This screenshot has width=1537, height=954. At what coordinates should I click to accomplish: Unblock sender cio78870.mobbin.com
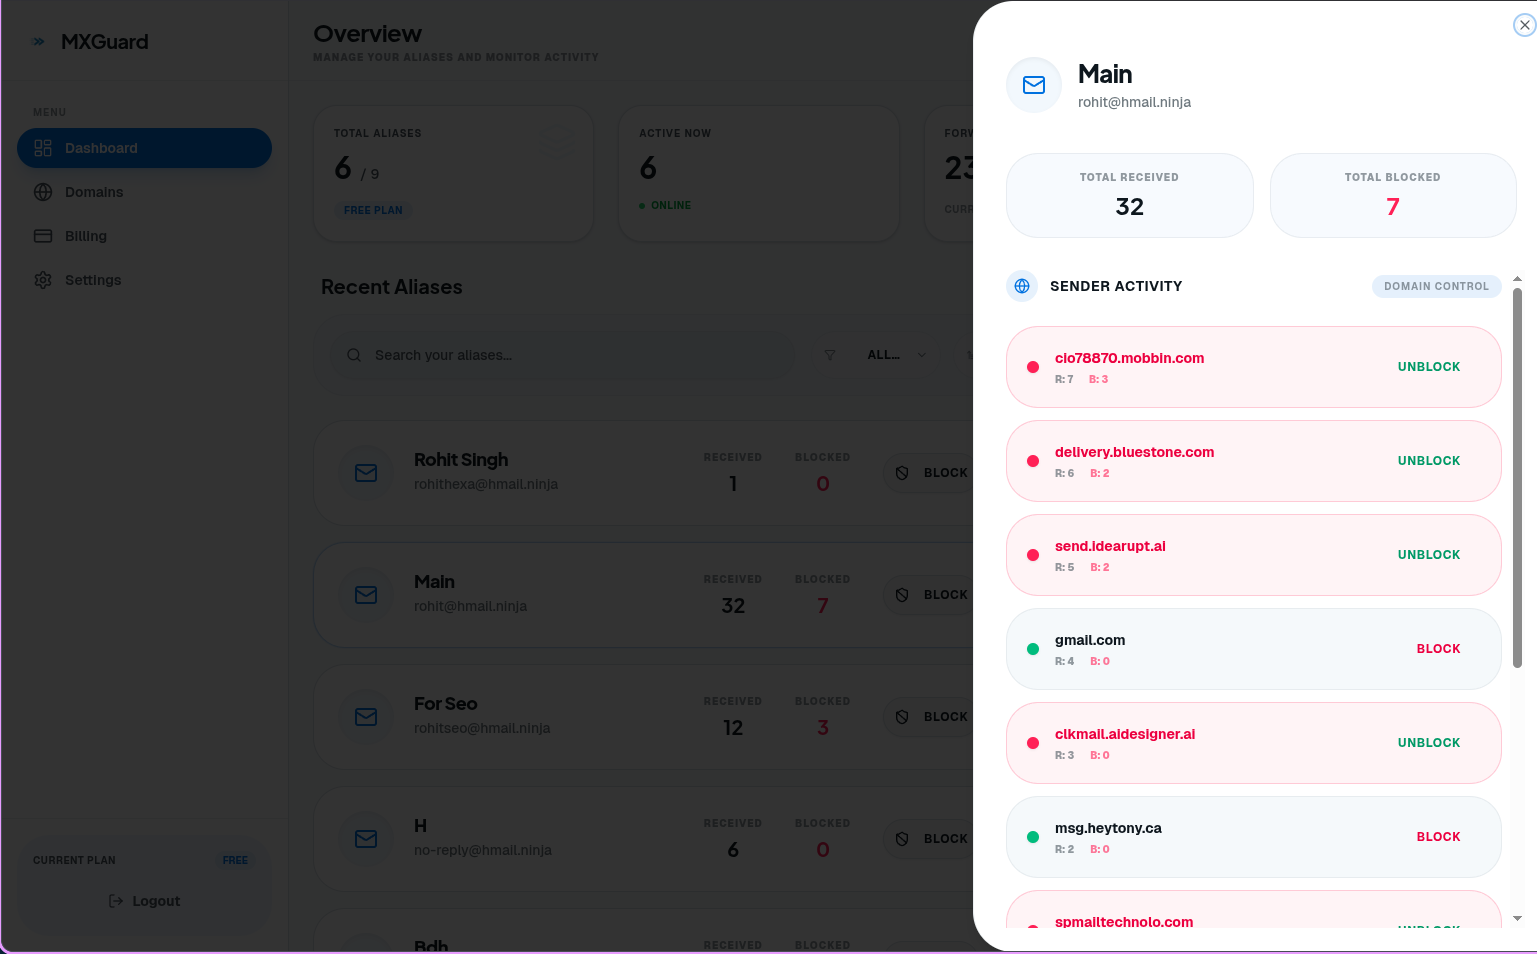pyautogui.click(x=1429, y=367)
